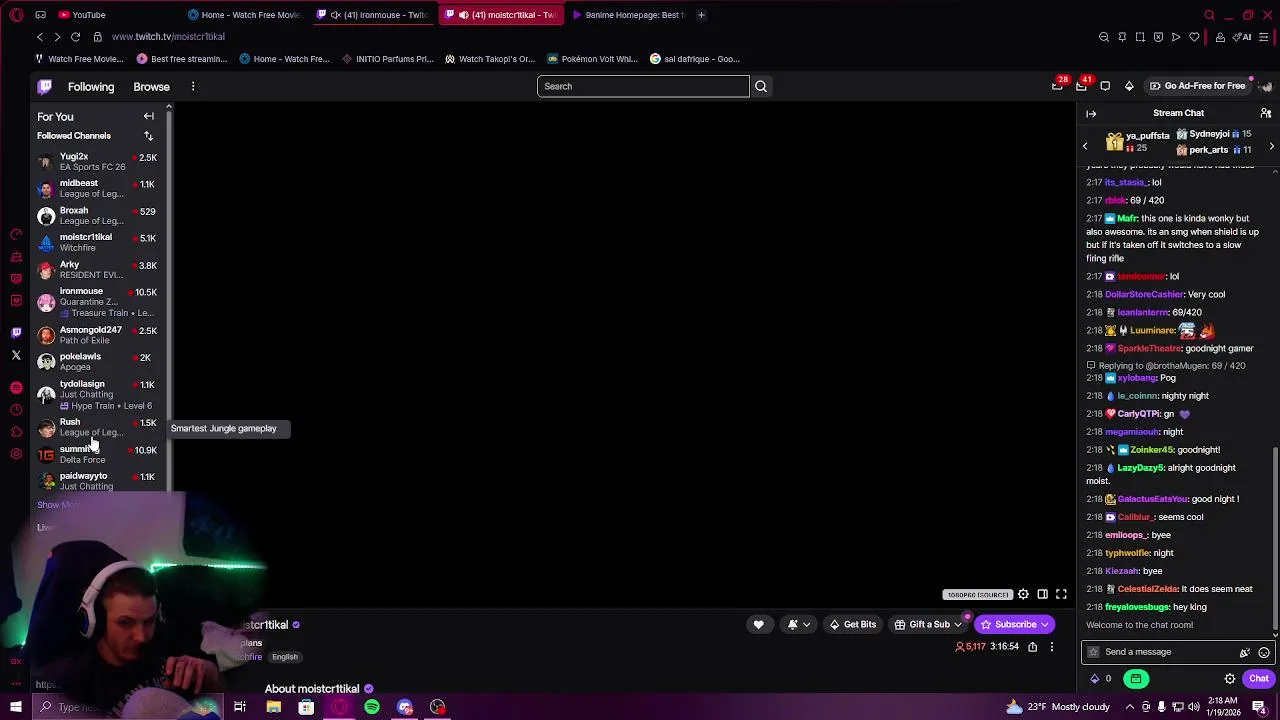Open the Twitch home logo

tap(45, 86)
